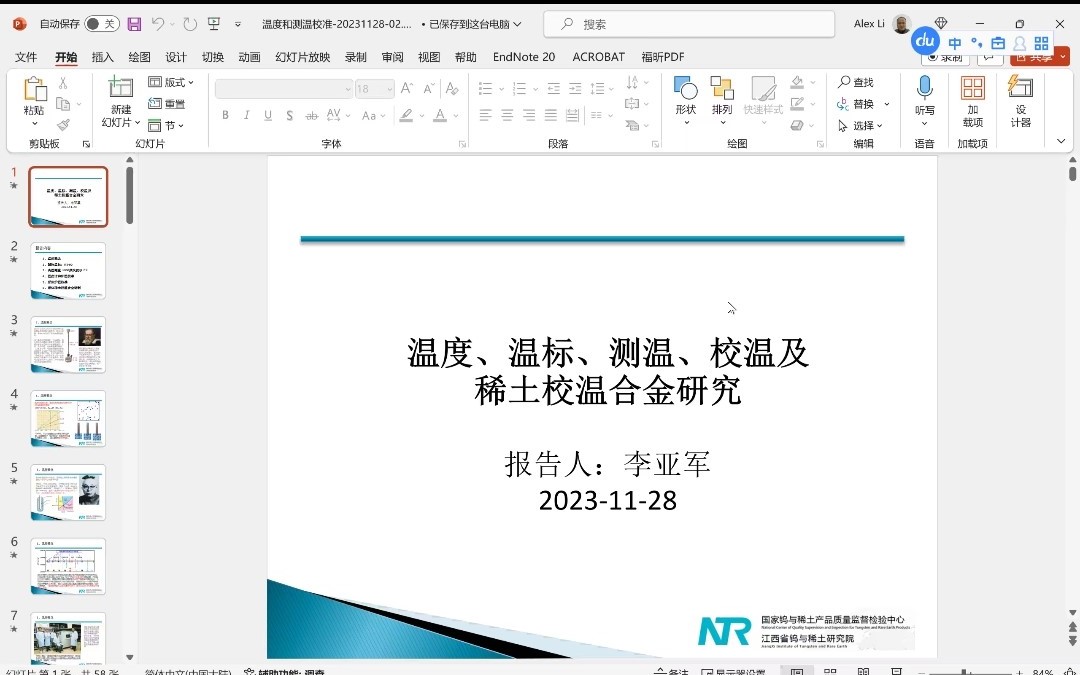Viewport: 1080px width, 675px height.
Task: Click the Paste (粘贴) clipboard icon
Action: tap(35, 91)
